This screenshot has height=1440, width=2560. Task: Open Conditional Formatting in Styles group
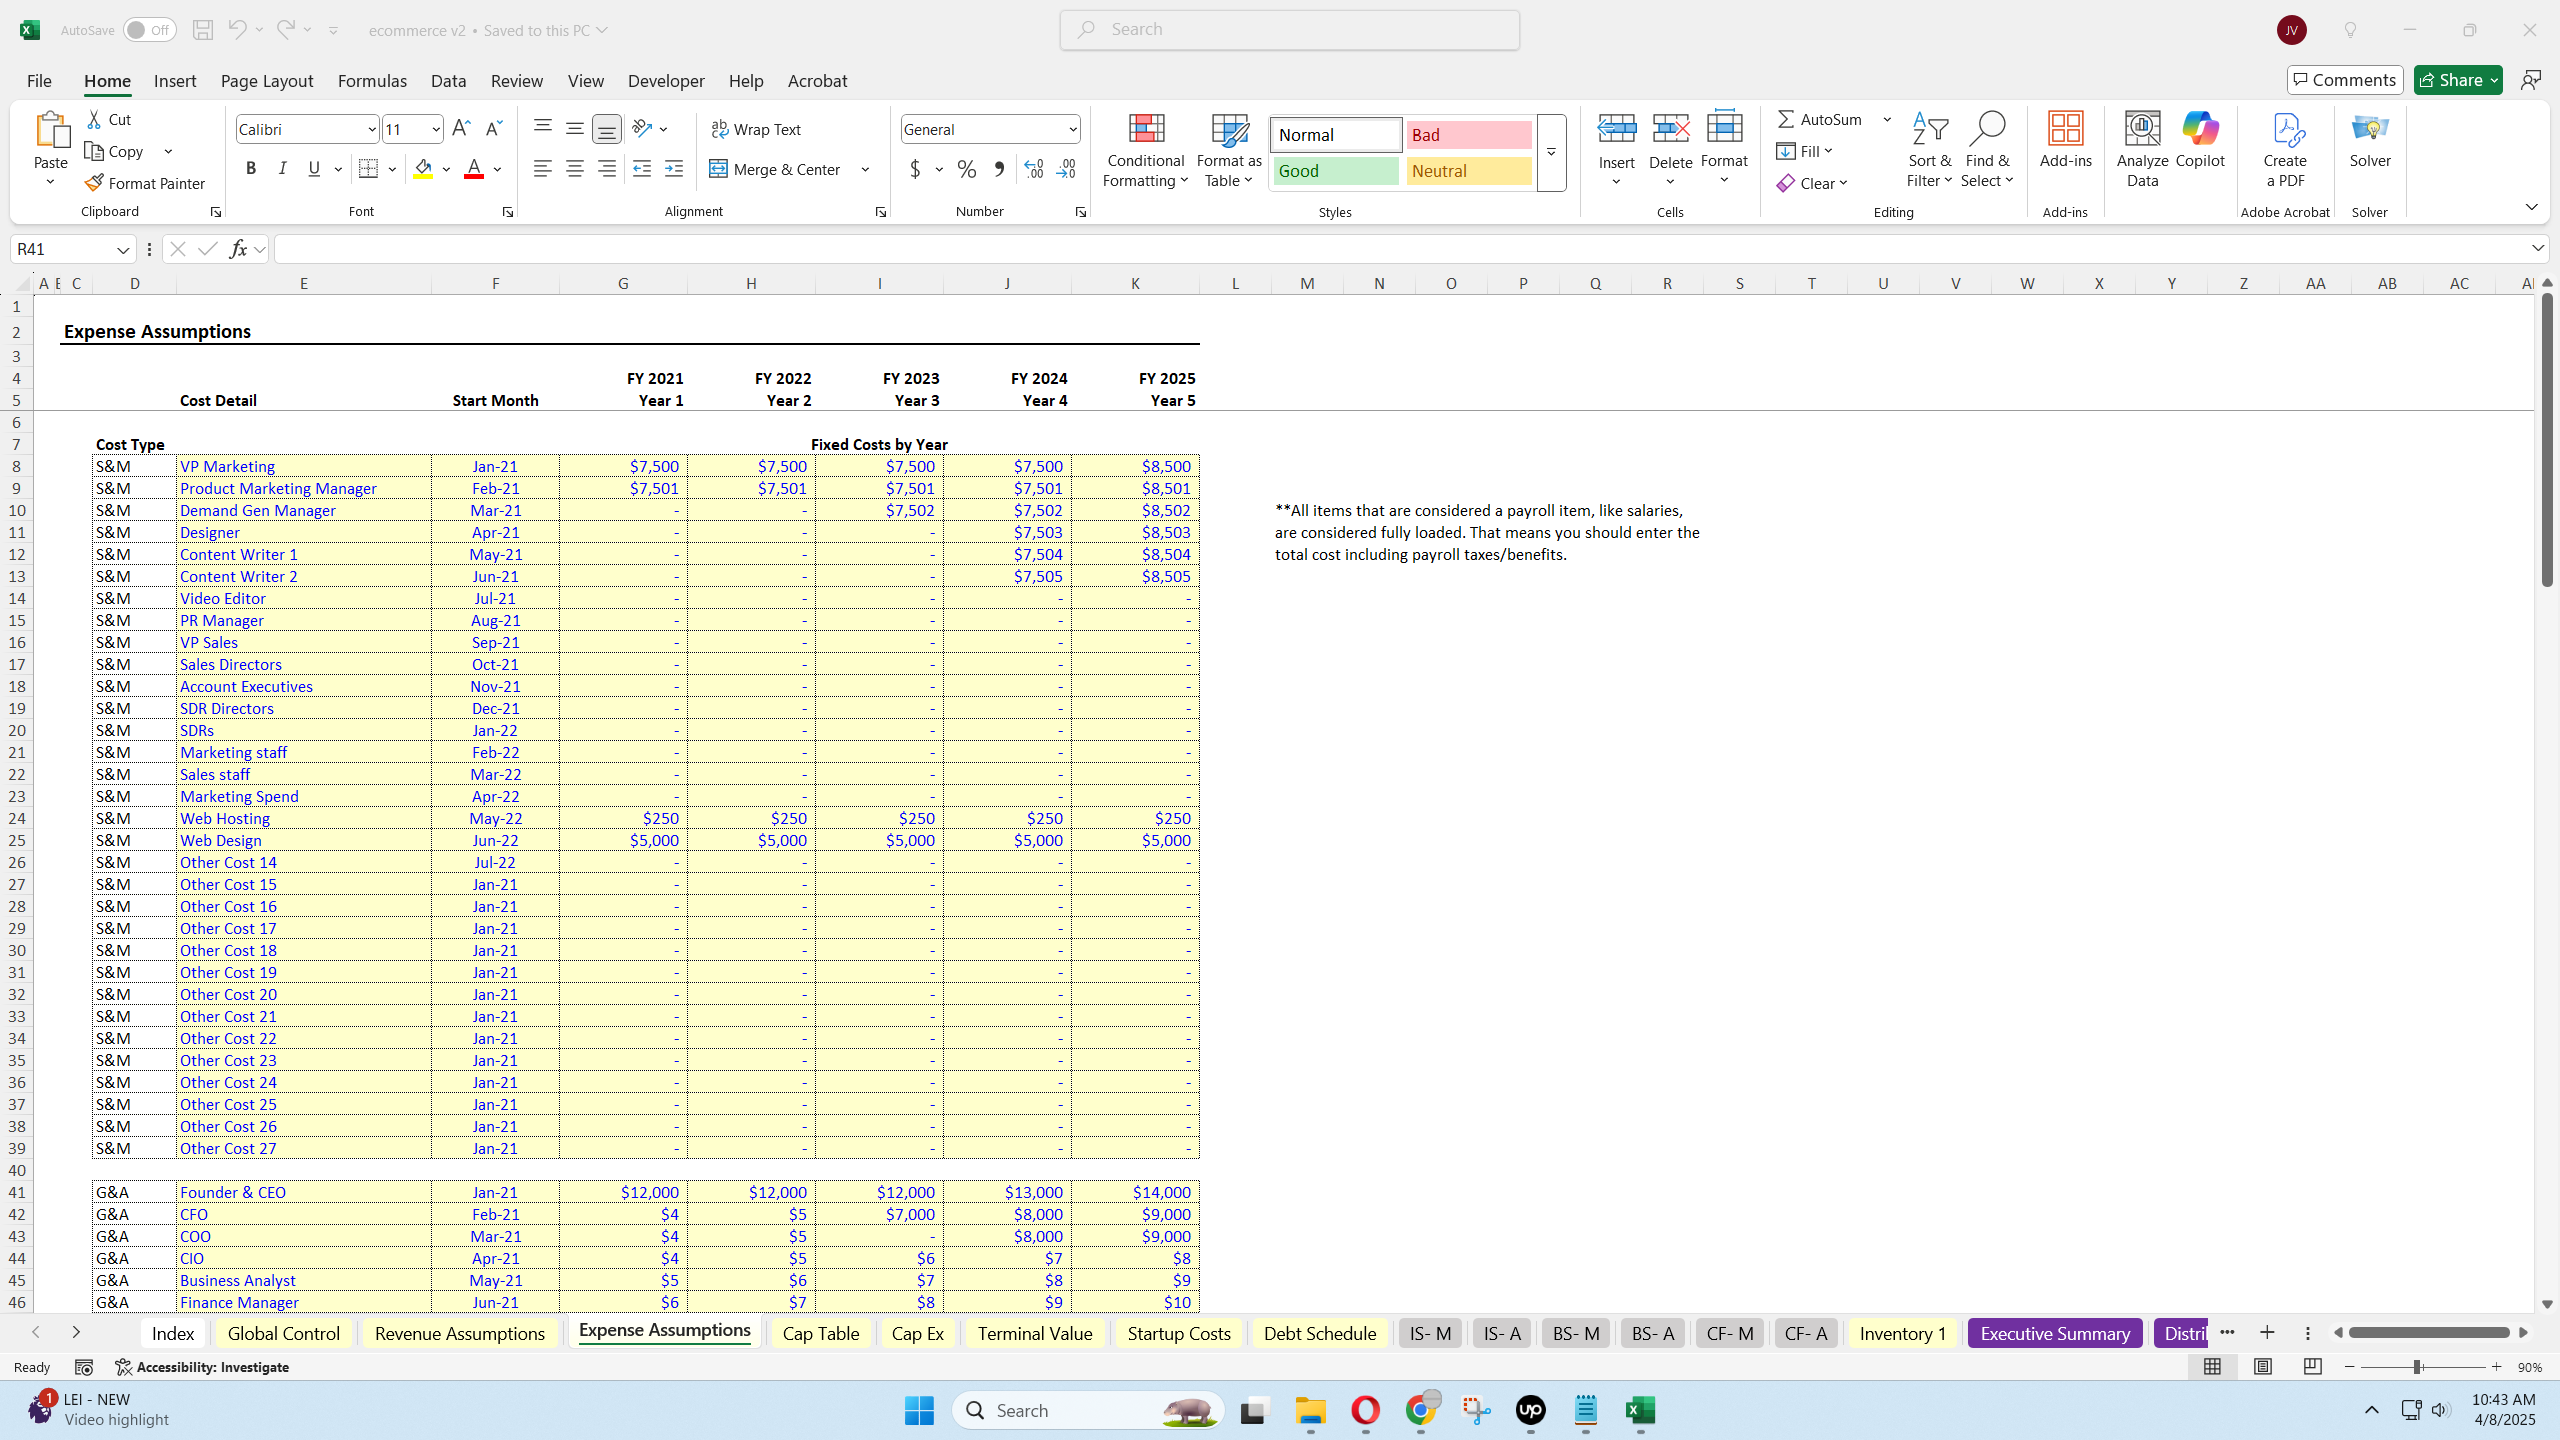click(x=1146, y=150)
